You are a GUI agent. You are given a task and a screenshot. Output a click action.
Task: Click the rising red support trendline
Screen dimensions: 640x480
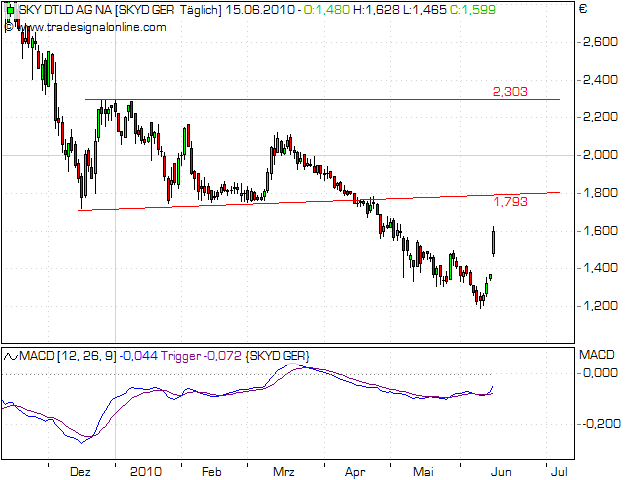(319, 201)
